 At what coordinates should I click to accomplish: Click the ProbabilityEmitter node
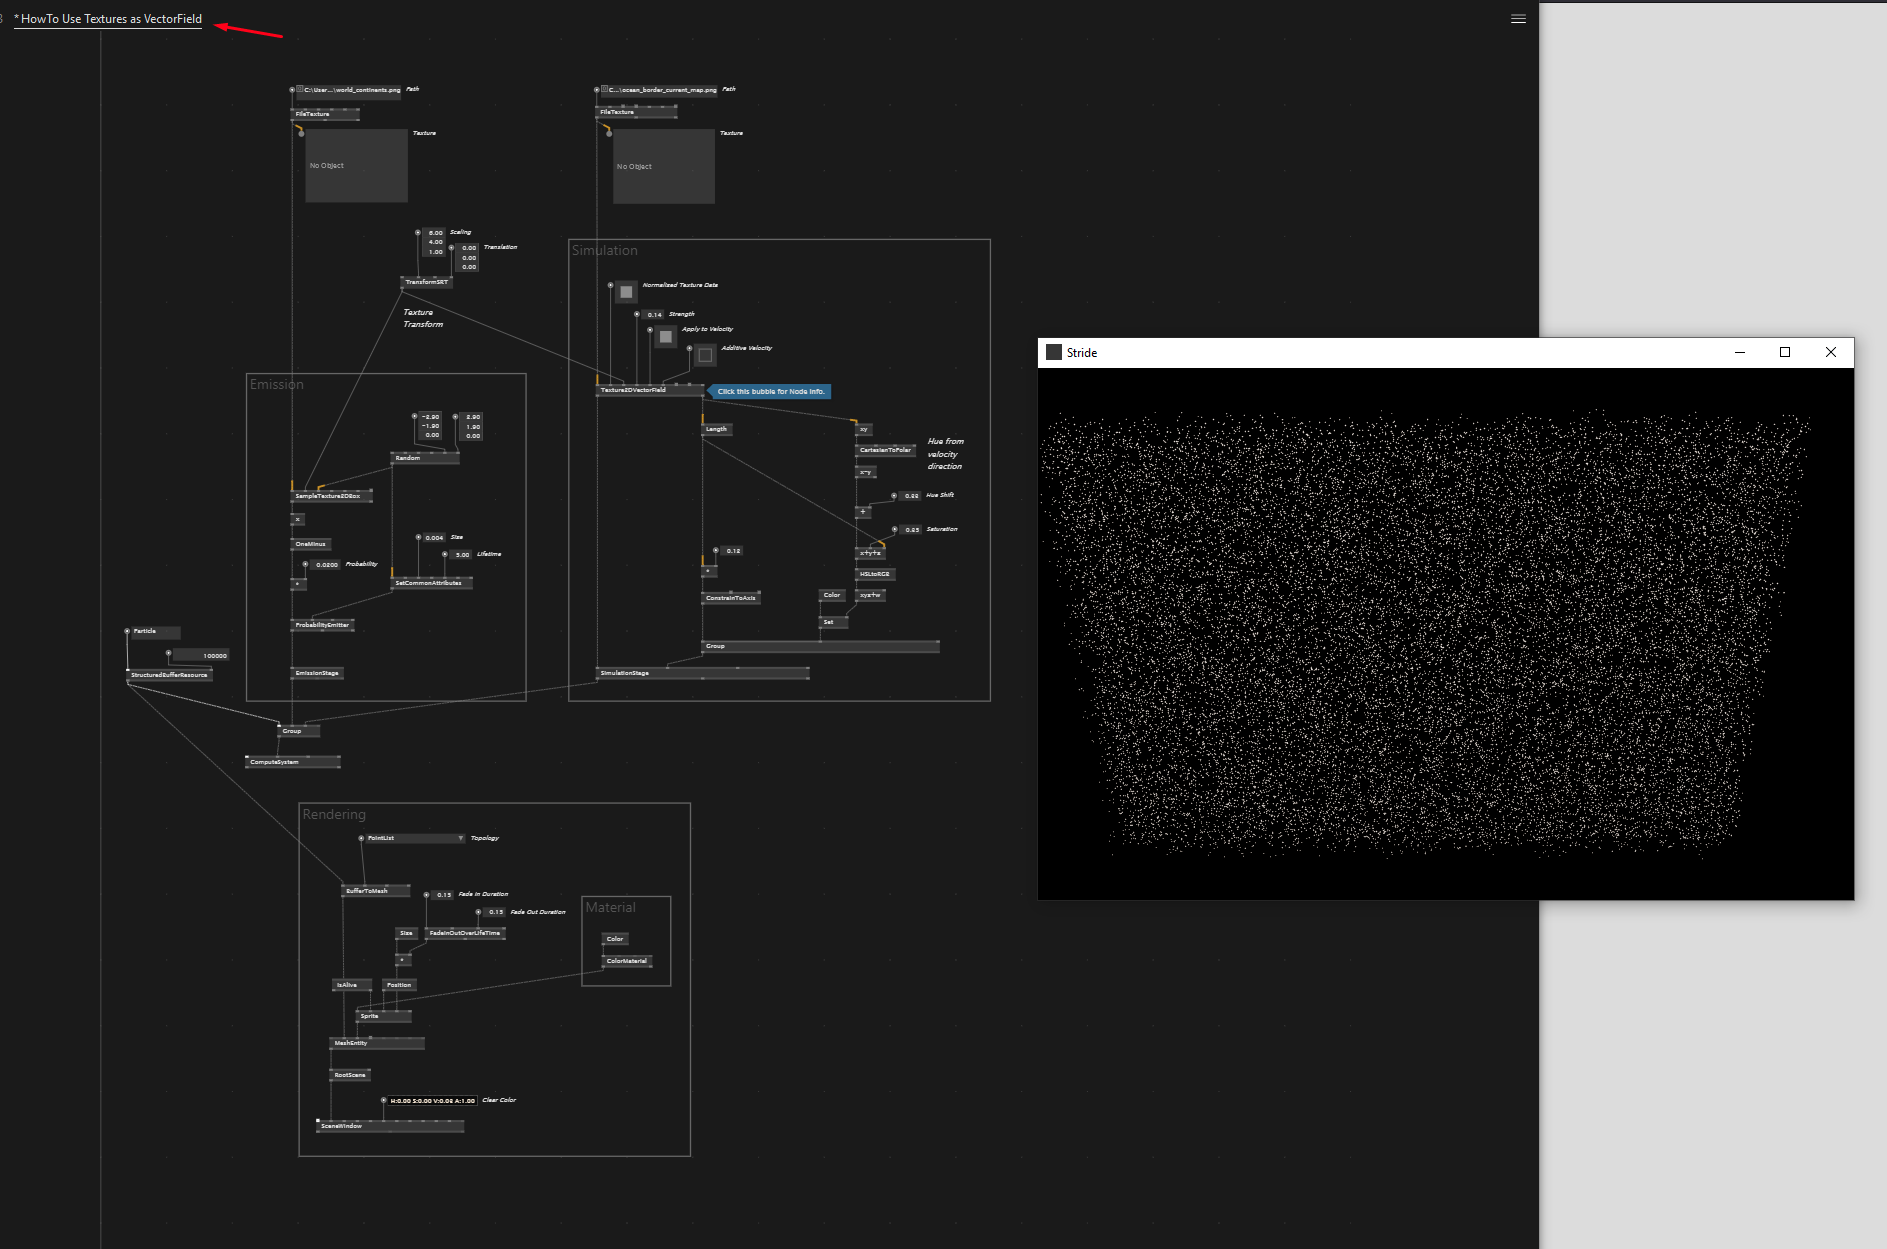[x=322, y=624]
